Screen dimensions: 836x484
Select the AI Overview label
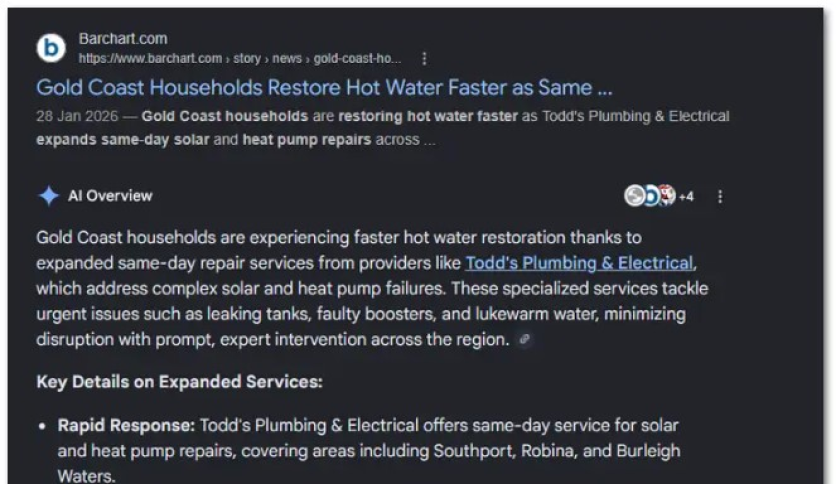110,196
